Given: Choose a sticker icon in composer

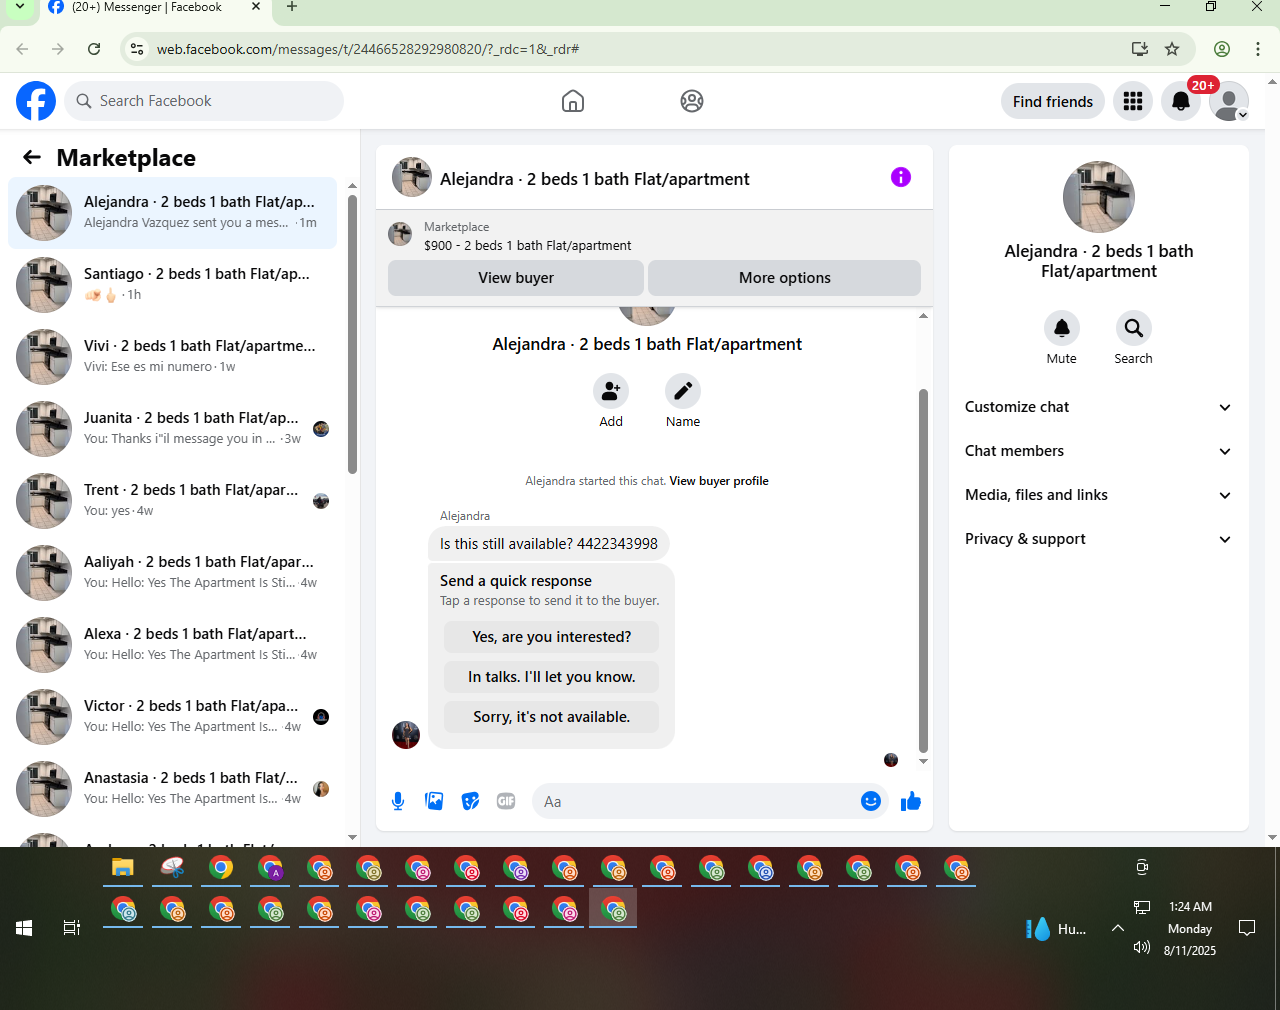Looking at the screenshot, I should pos(470,801).
